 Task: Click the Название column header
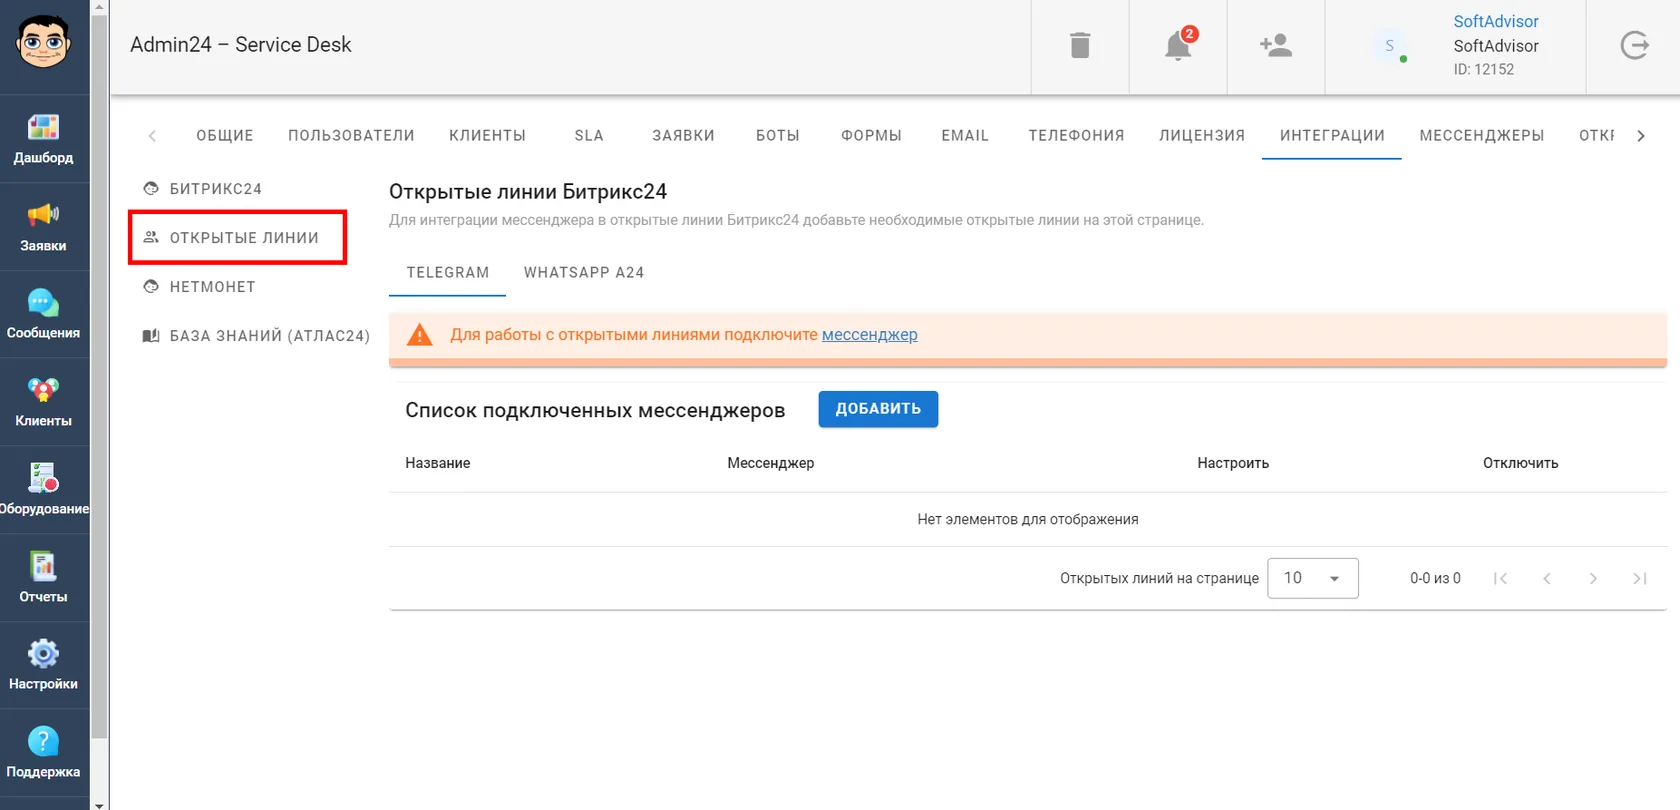click(x=438, y=463)
